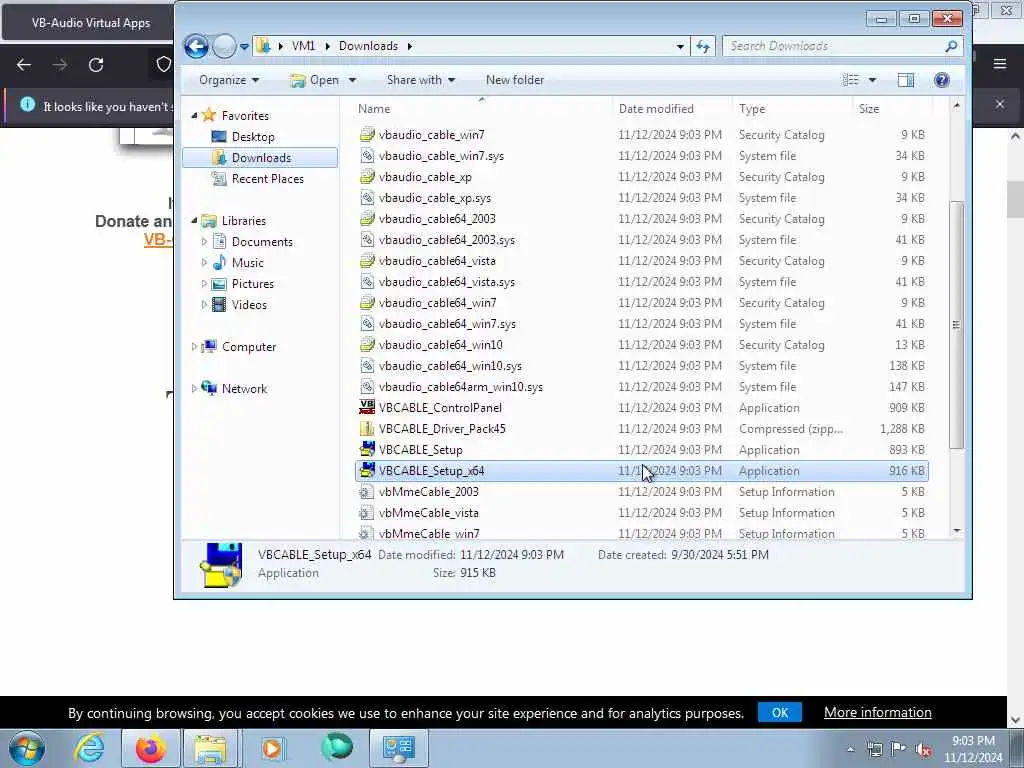Click the New folder button
This screenshot has width=1024, height=768.
[x=515, y=80]
